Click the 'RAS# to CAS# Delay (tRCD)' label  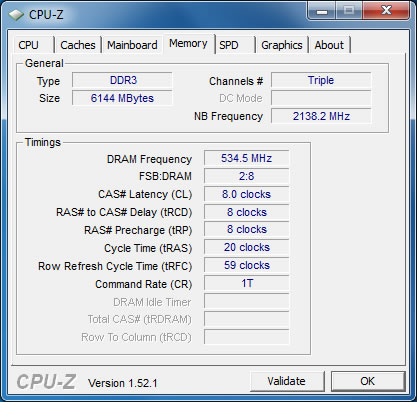tap(124, 212)
